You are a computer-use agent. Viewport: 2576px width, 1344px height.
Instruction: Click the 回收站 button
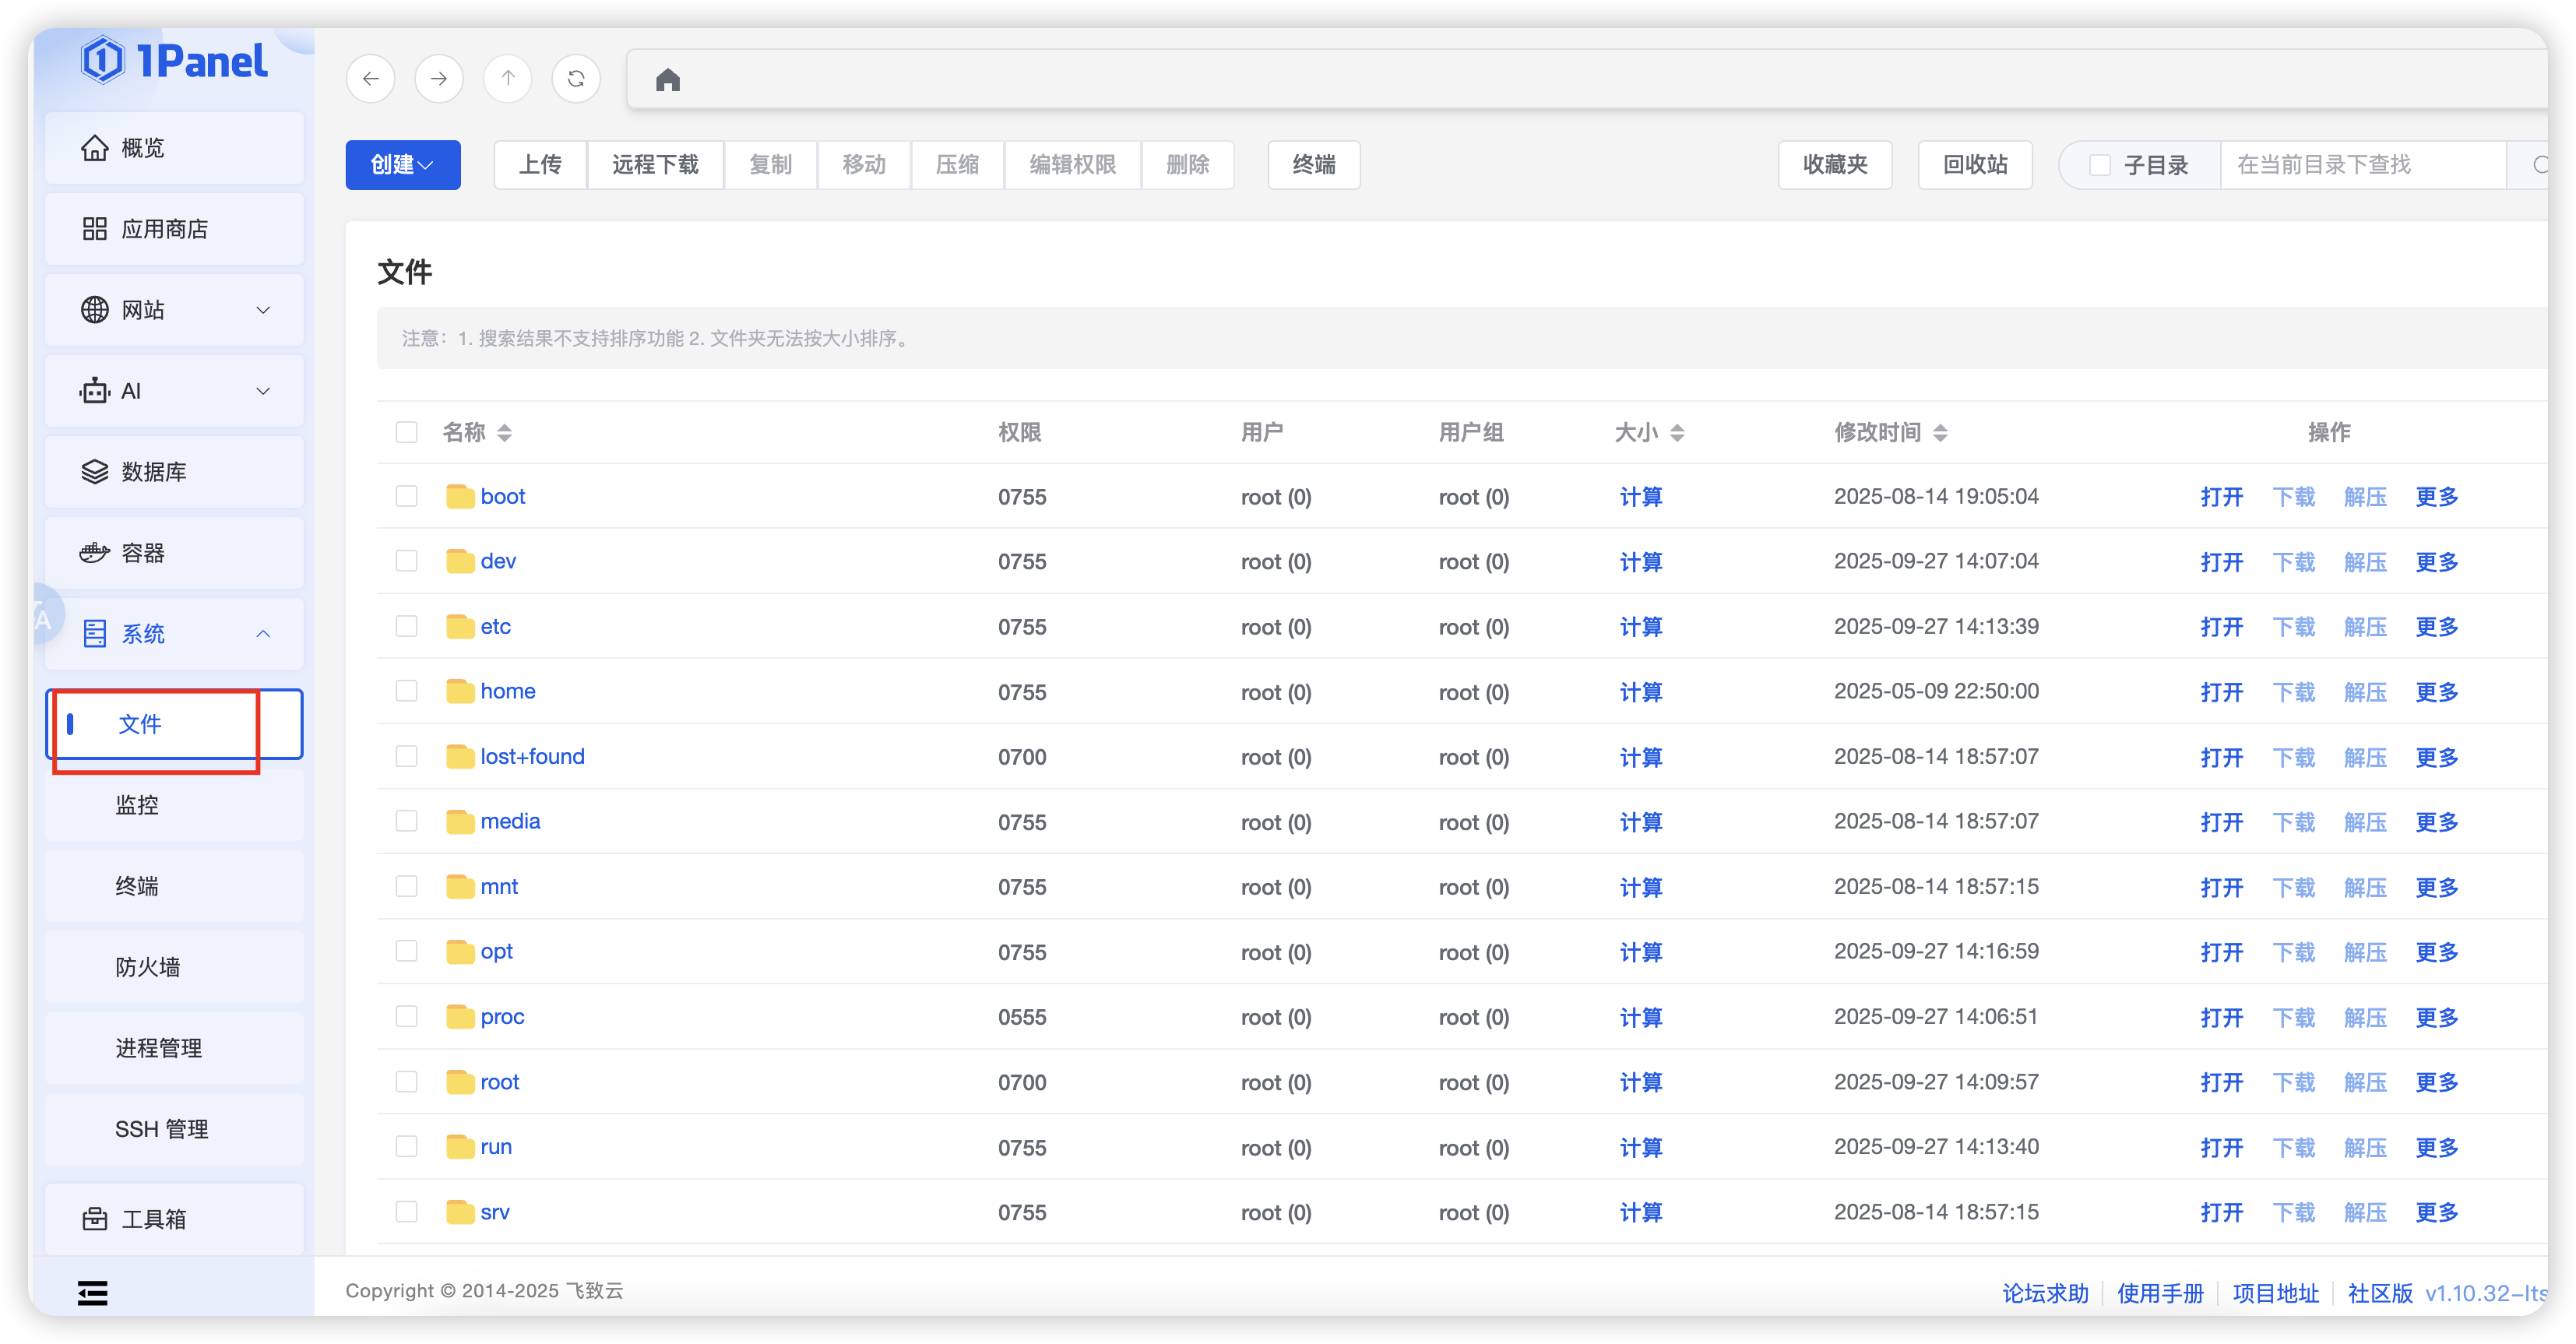click(x=1974, y=165)
